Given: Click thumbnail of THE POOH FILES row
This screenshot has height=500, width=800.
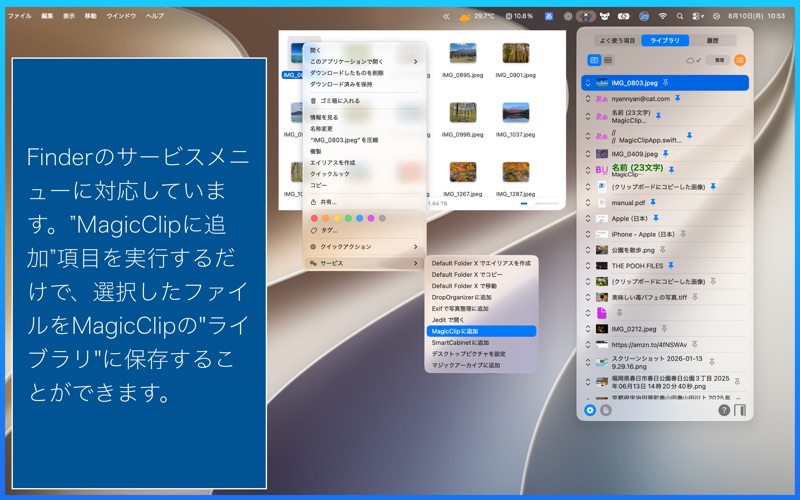Looking at the screenshot, I should click(x=602, y=266).
